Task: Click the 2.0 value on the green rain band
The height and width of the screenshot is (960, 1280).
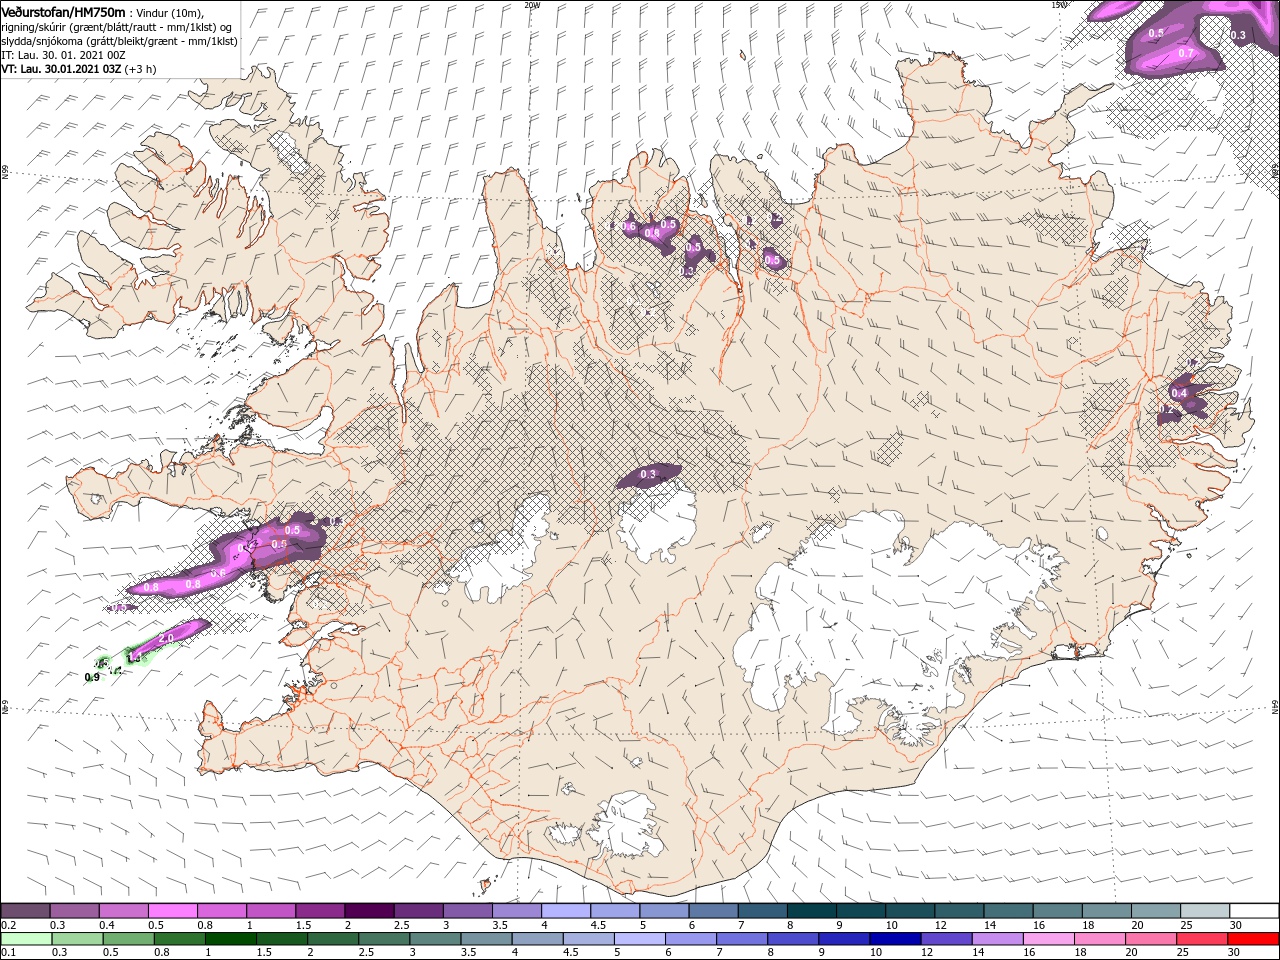Action: [166, 638]
